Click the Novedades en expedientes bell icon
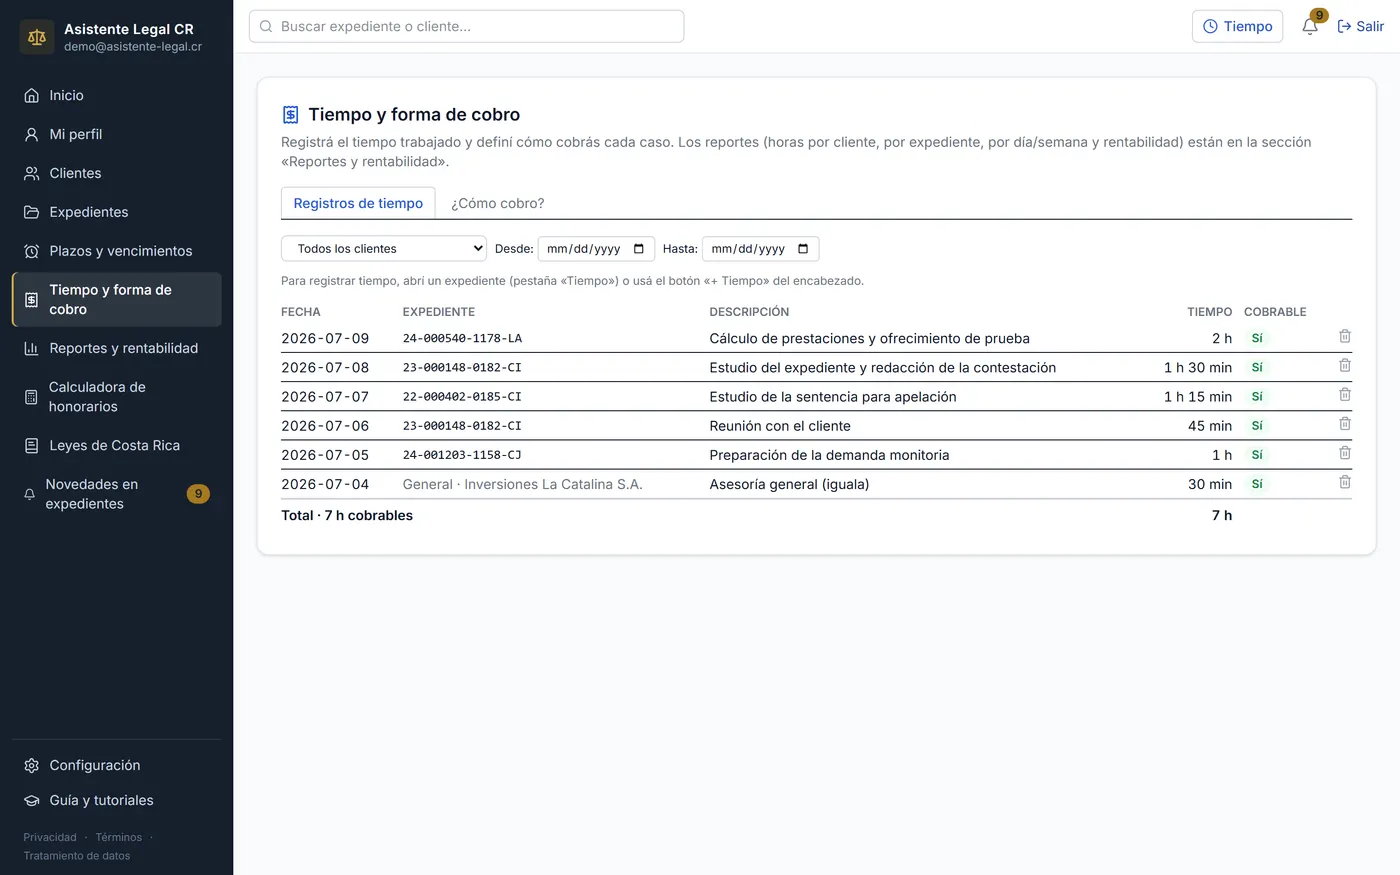The height and width of the screenshot is (875, 1400). coord(30,494)
